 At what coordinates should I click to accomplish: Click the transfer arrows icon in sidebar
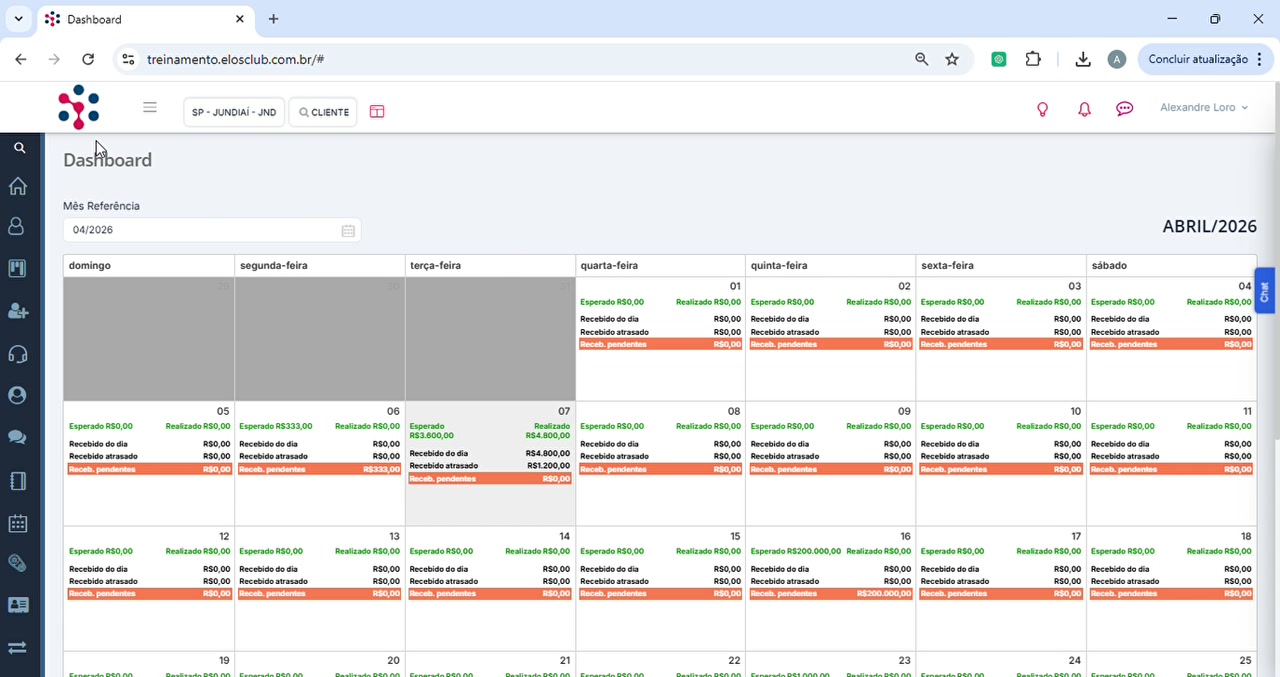[x=17, y=647]
